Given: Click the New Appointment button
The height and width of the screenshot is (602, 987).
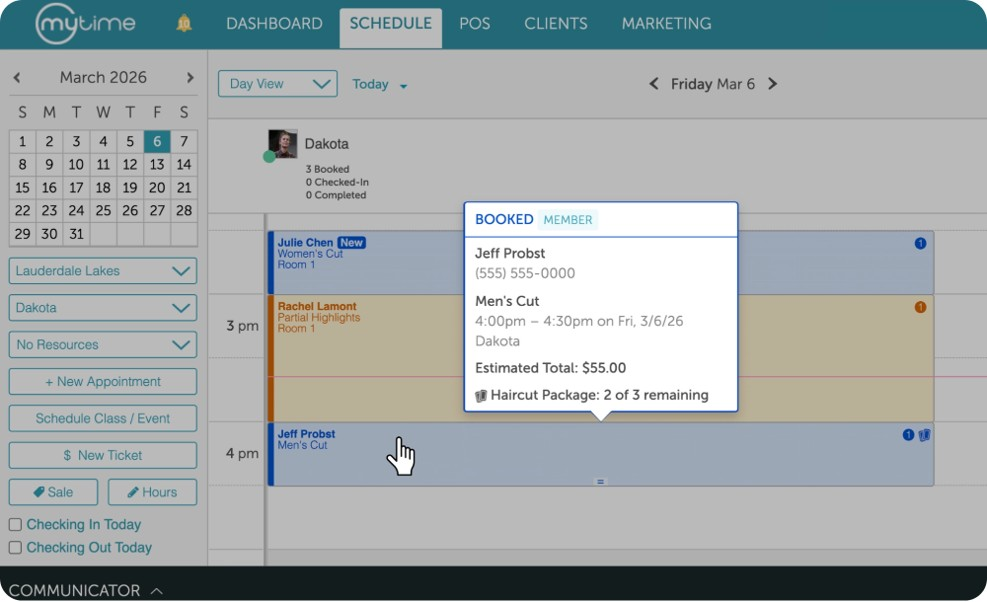Looking at the screenshot, I should click(103, 382).
